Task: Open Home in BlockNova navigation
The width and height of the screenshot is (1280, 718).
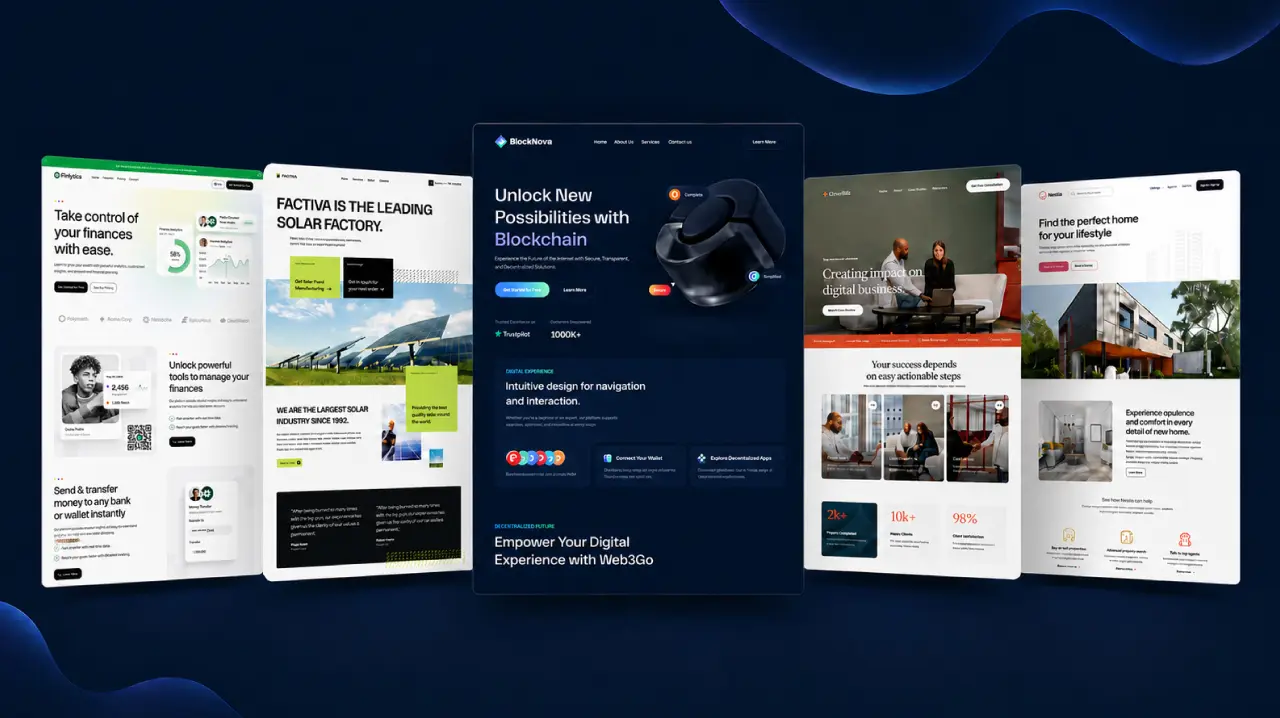Action: coord(600,142)
